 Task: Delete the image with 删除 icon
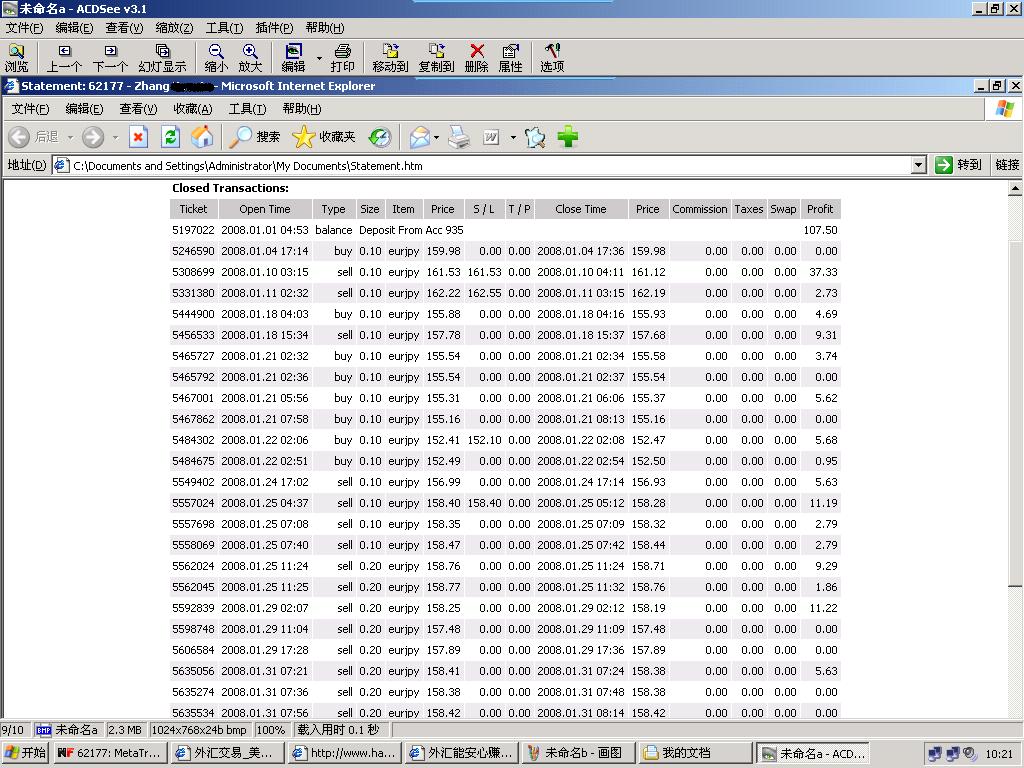click(477, 58)
